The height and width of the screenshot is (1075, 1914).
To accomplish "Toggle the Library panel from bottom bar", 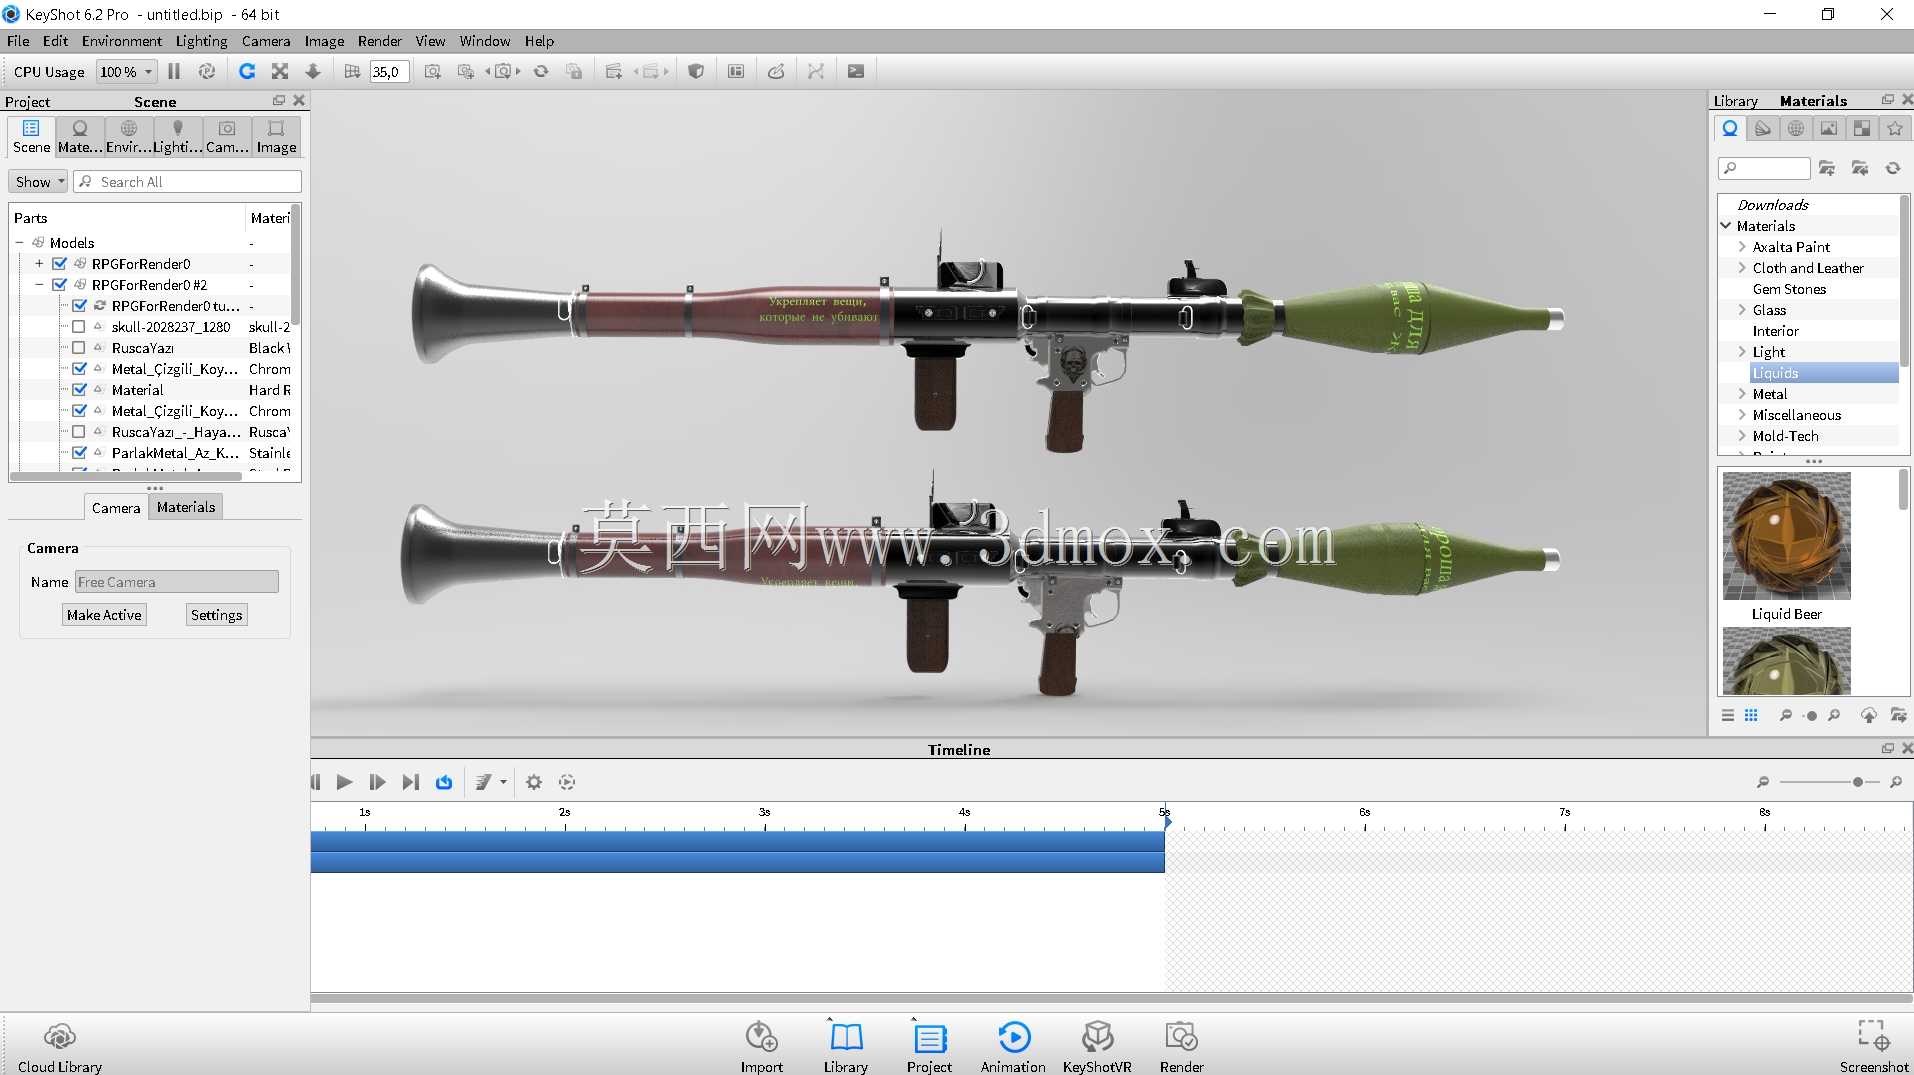I will (x=846, y=1046).
